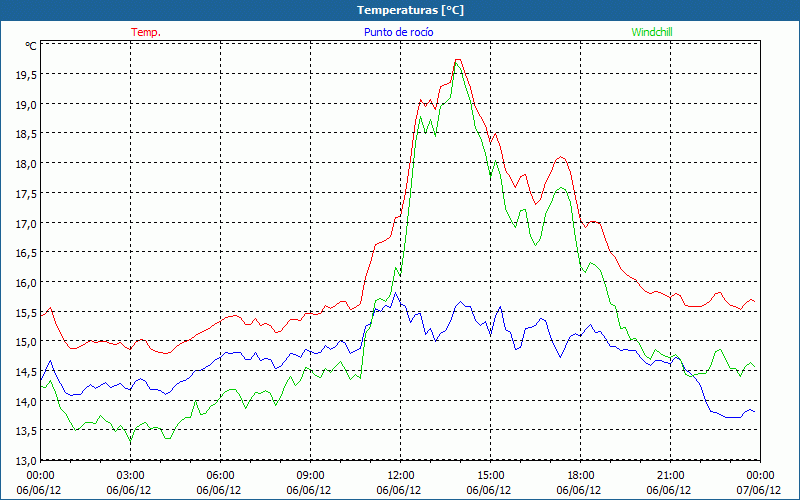Select the blue 'Punto de rocío' legend label

(x=398, y=32)
